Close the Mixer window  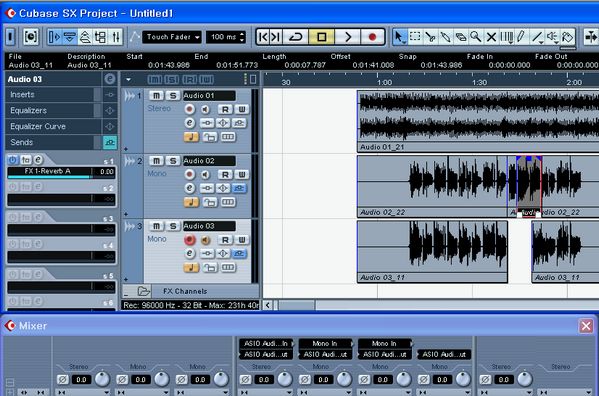click(586, 326)
